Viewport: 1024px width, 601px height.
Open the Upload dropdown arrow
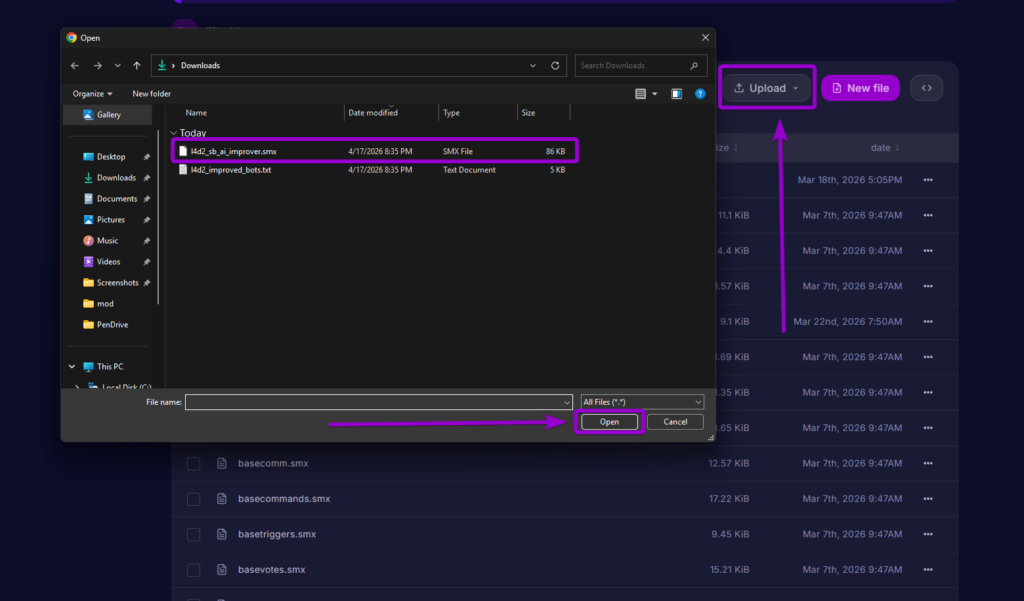coord(794,87)
